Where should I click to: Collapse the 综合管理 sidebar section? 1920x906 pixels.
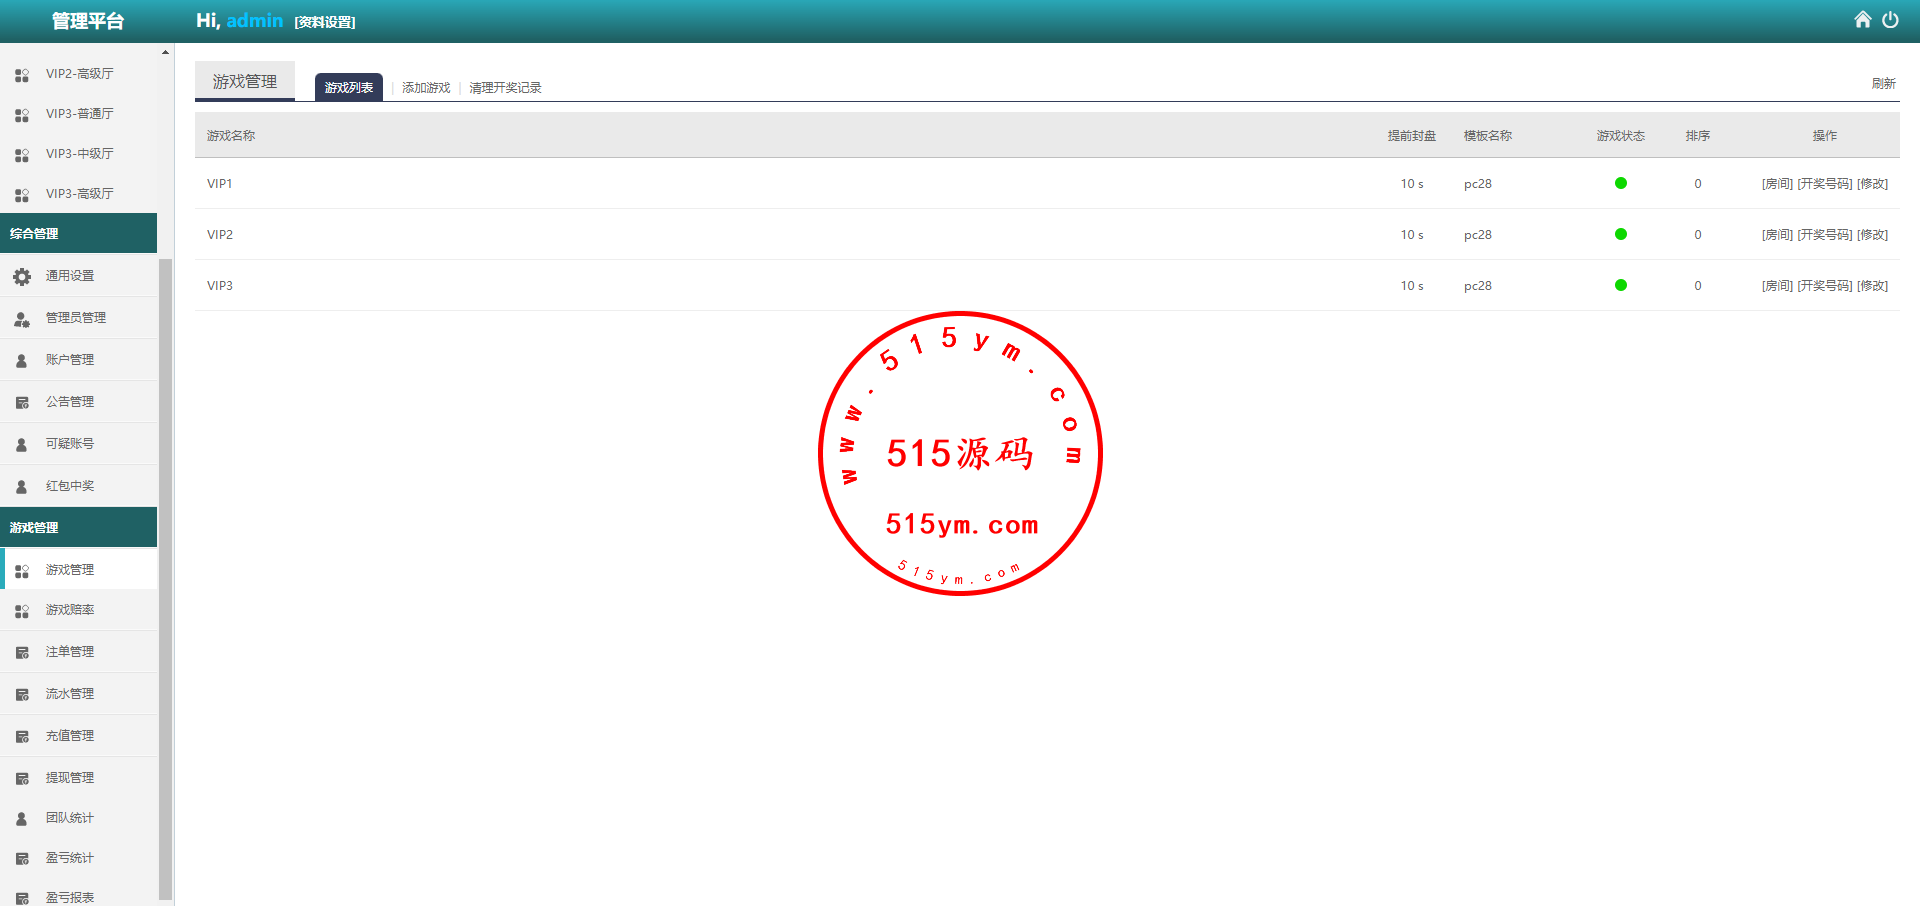pos(78,233)
